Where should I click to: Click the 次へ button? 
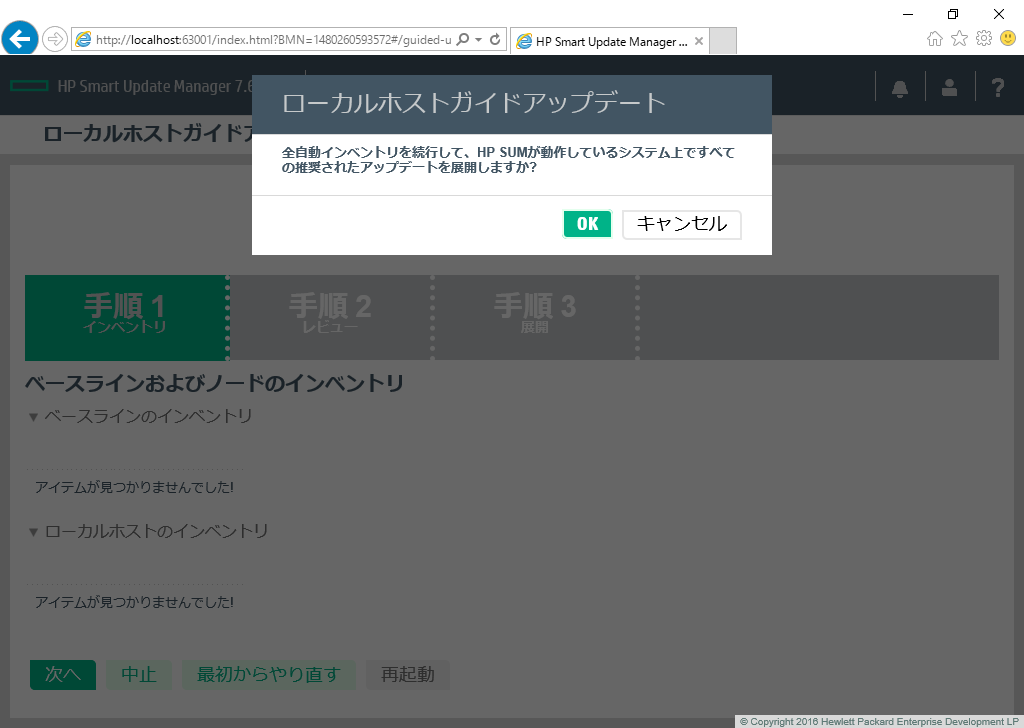click(63, 674)
